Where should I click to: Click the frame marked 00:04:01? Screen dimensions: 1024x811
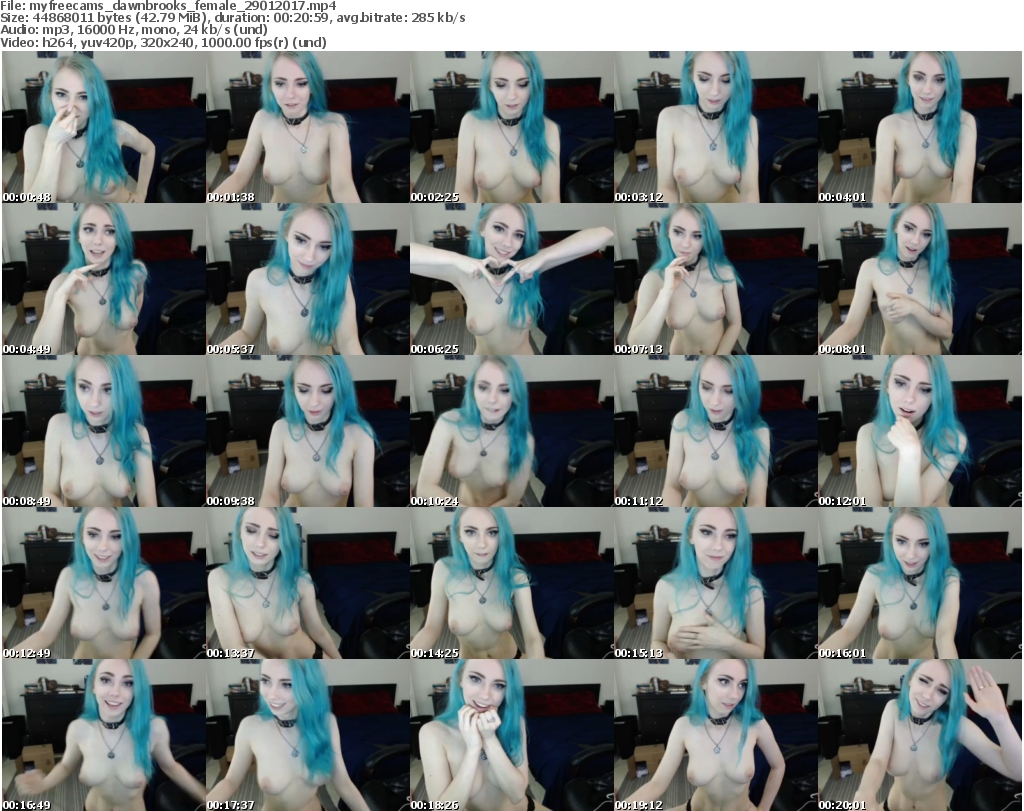tap(920, 127)
